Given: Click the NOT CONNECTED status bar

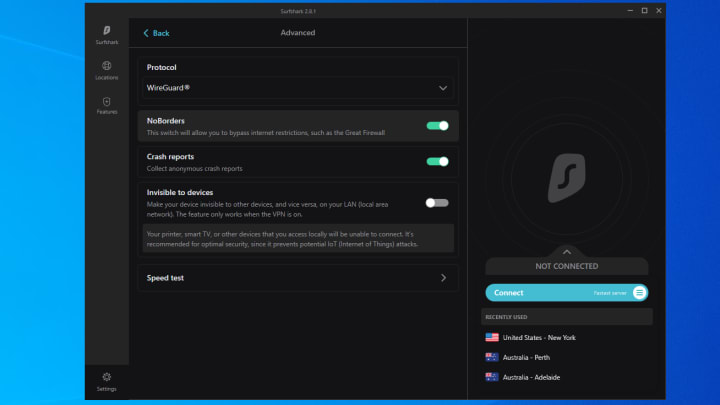Looking at the screenshot, I should pyautogui.click(x=567, y=266).
